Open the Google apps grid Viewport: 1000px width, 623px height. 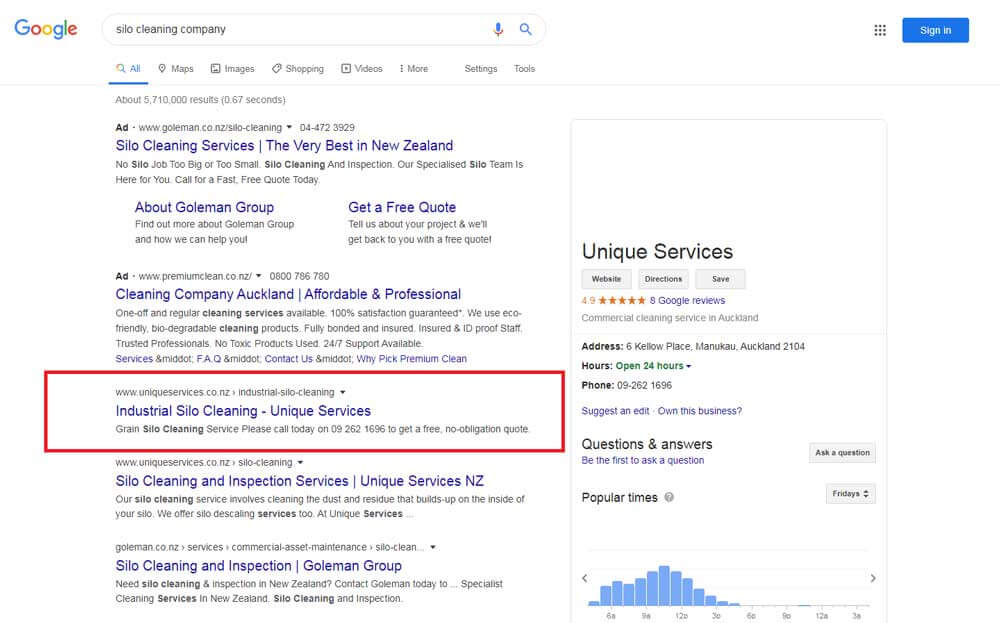point(880,30)
